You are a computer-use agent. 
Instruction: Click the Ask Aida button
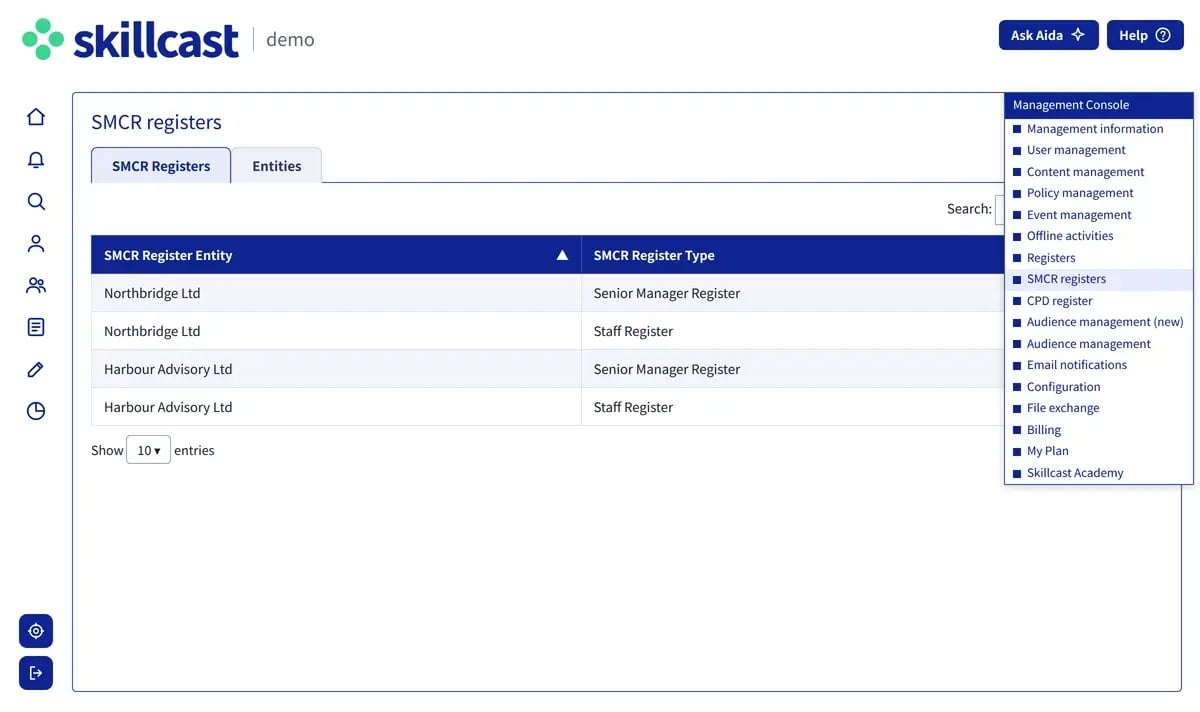click(x=1048, y=35)
